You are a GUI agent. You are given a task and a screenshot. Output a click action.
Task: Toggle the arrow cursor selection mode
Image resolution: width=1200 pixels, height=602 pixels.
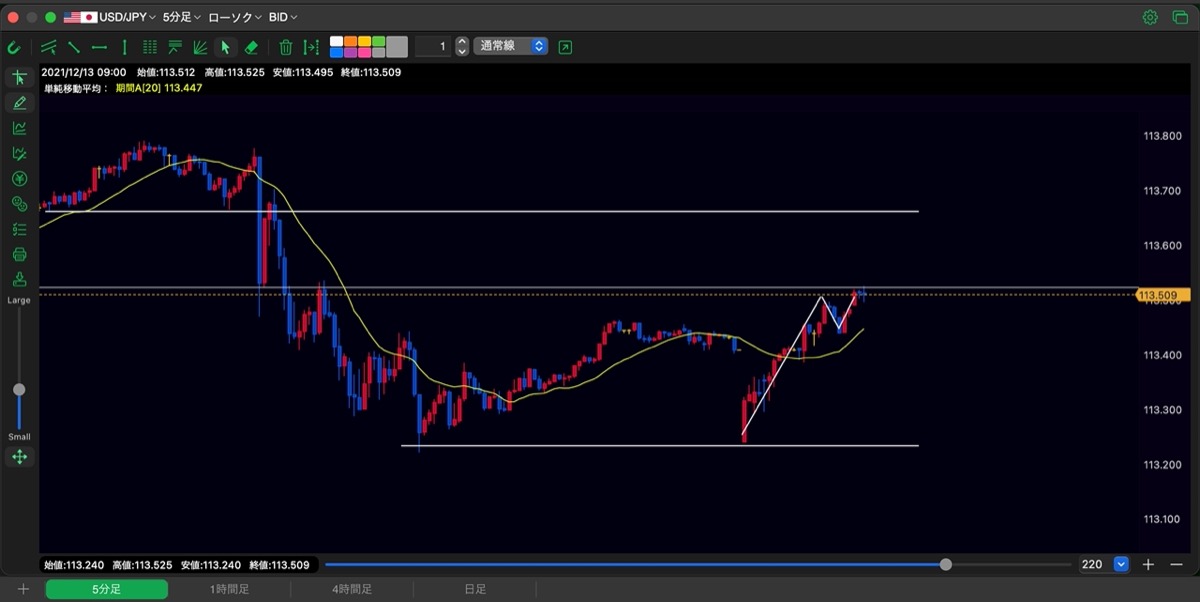coord(225,47)
